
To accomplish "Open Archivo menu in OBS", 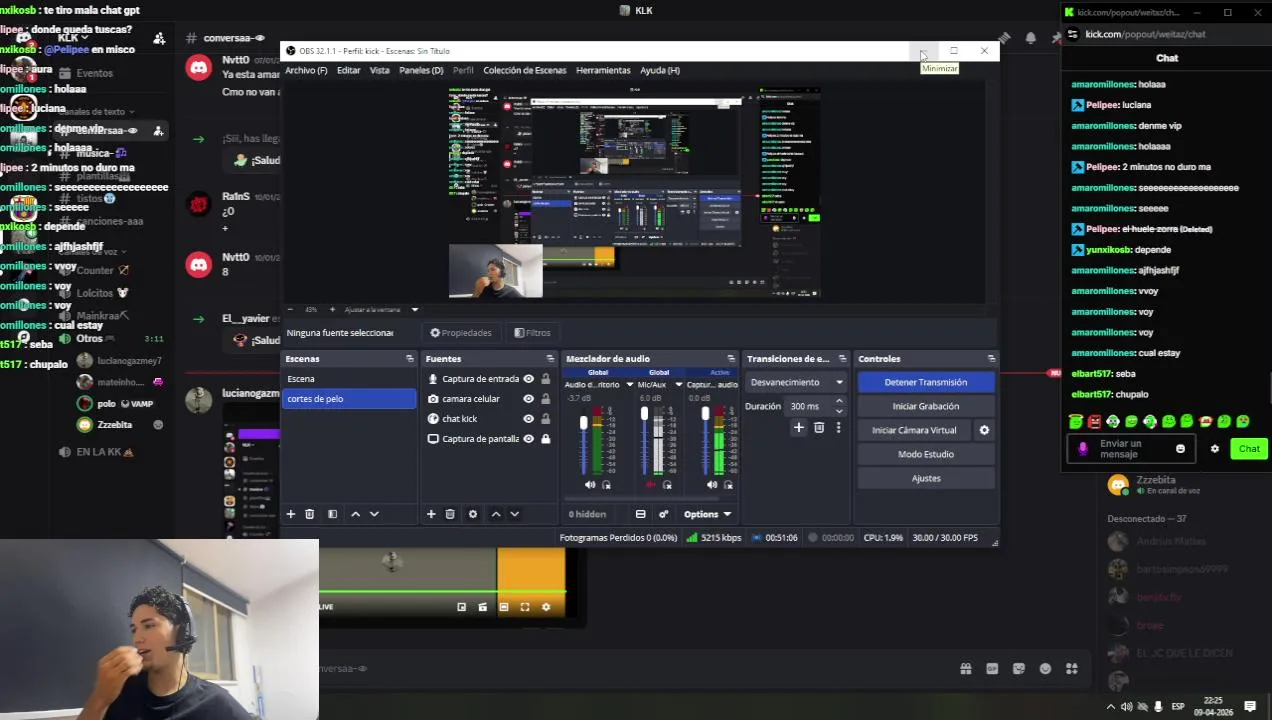I will 306,70.
